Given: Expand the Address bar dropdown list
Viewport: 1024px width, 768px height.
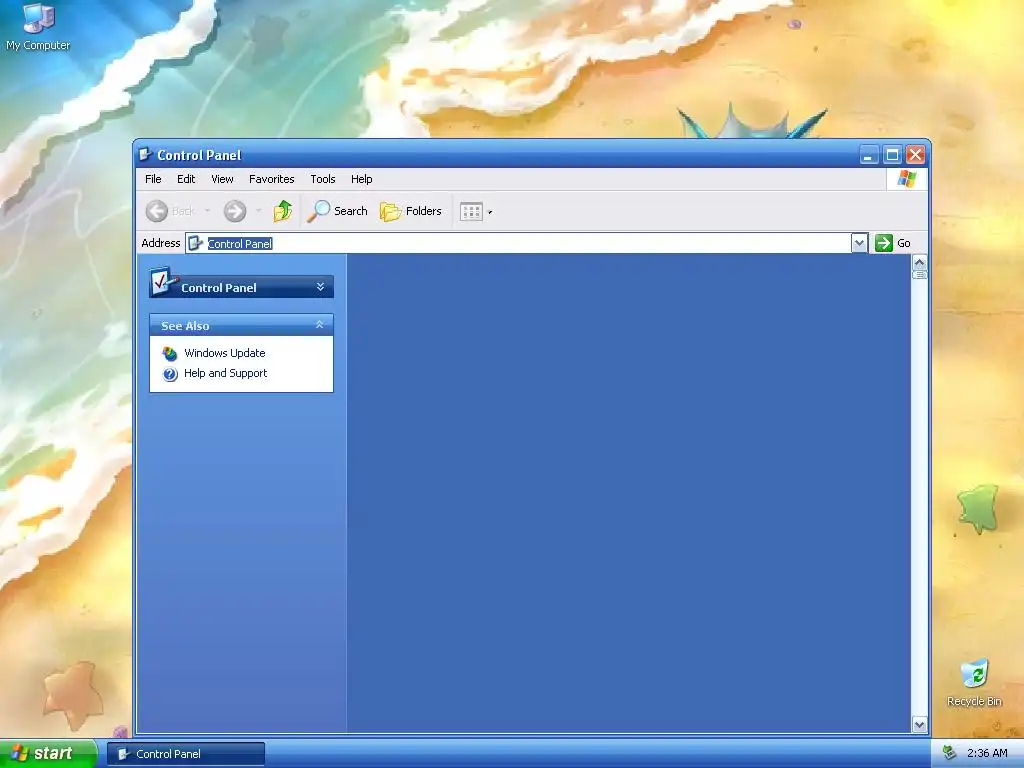Looking at the screenshot, I should coord(859,243).
